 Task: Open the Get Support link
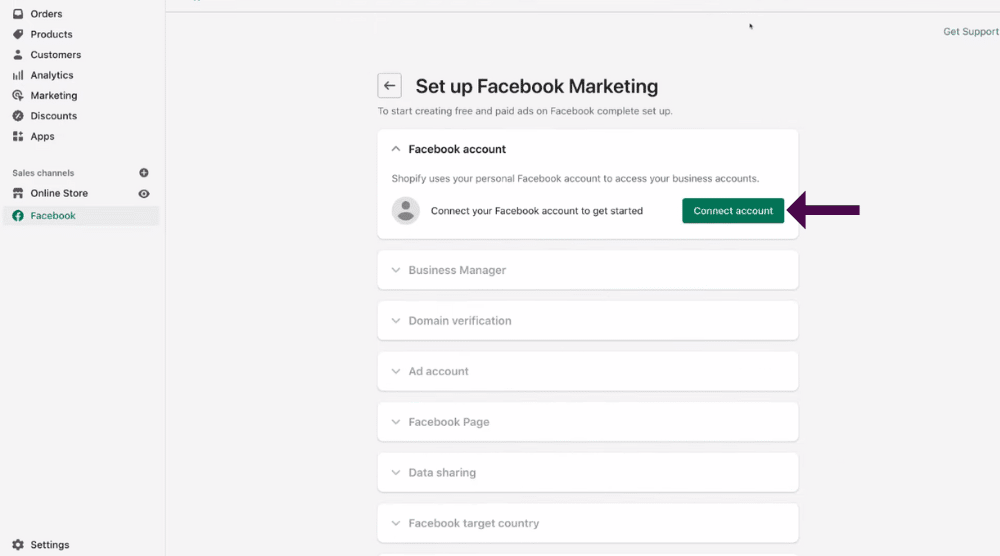[971, 31]
